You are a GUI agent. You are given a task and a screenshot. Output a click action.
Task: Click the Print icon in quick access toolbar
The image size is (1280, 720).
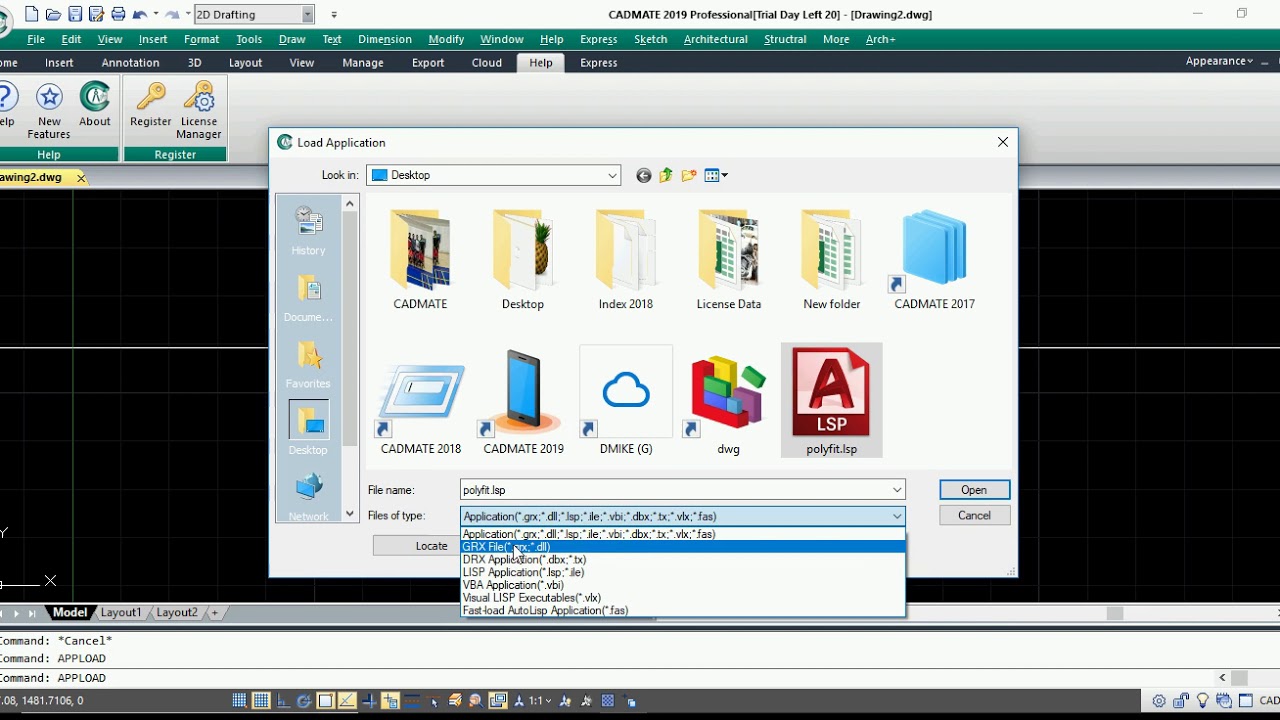tap(118, 14)
